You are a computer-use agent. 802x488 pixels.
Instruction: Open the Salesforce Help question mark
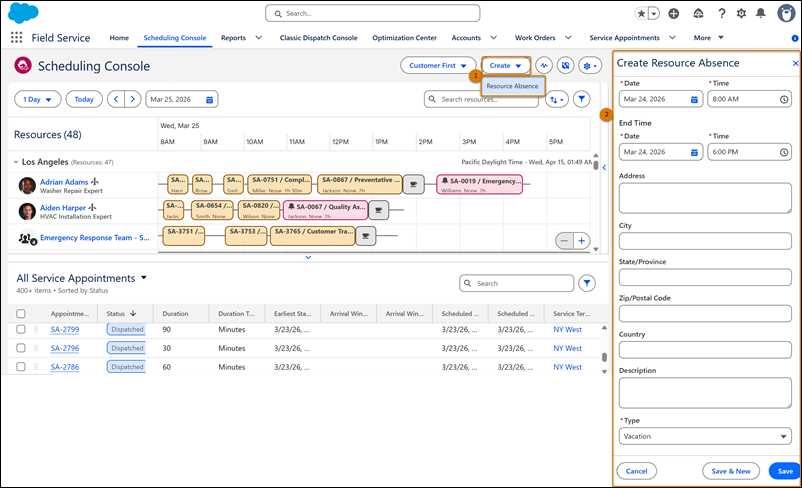click(x=721, y=14)
